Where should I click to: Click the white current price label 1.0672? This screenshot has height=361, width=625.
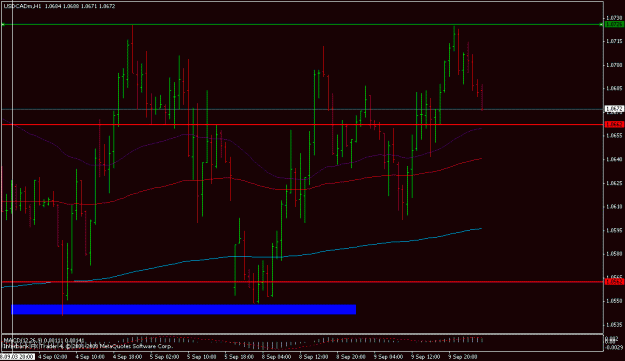(x=614, y=109)
